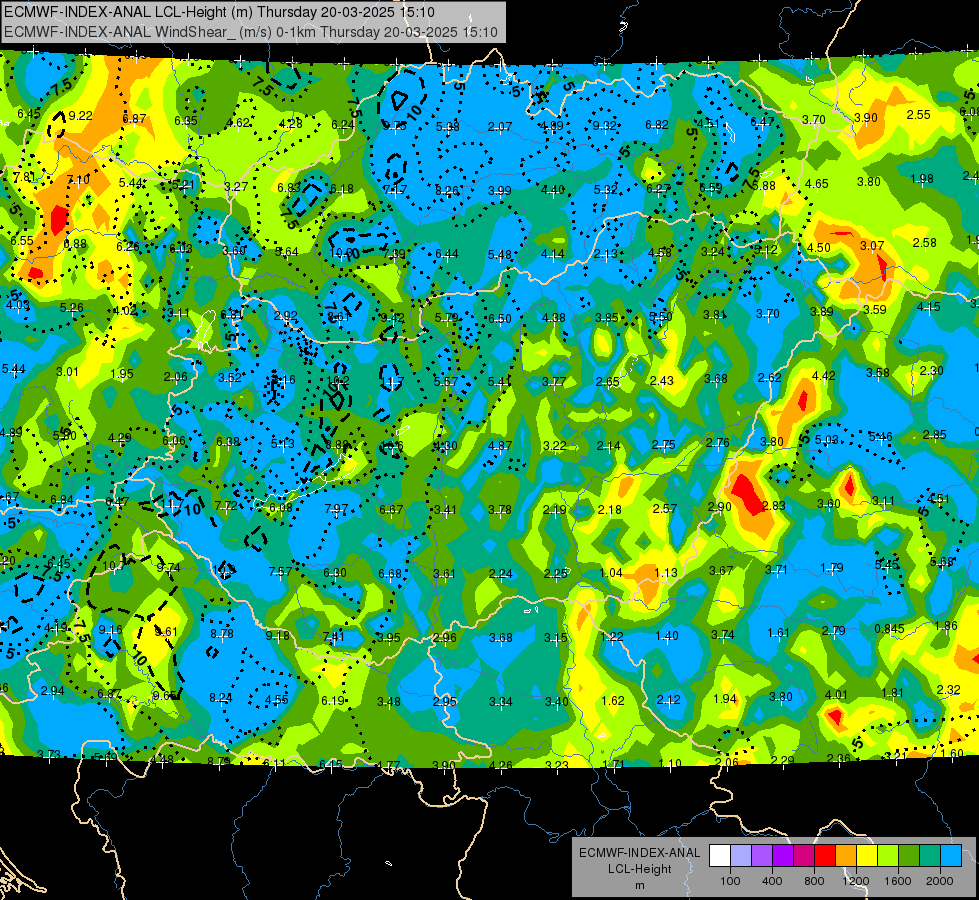
Task: Click the LCL-Height title line at top
Action: 219,12
